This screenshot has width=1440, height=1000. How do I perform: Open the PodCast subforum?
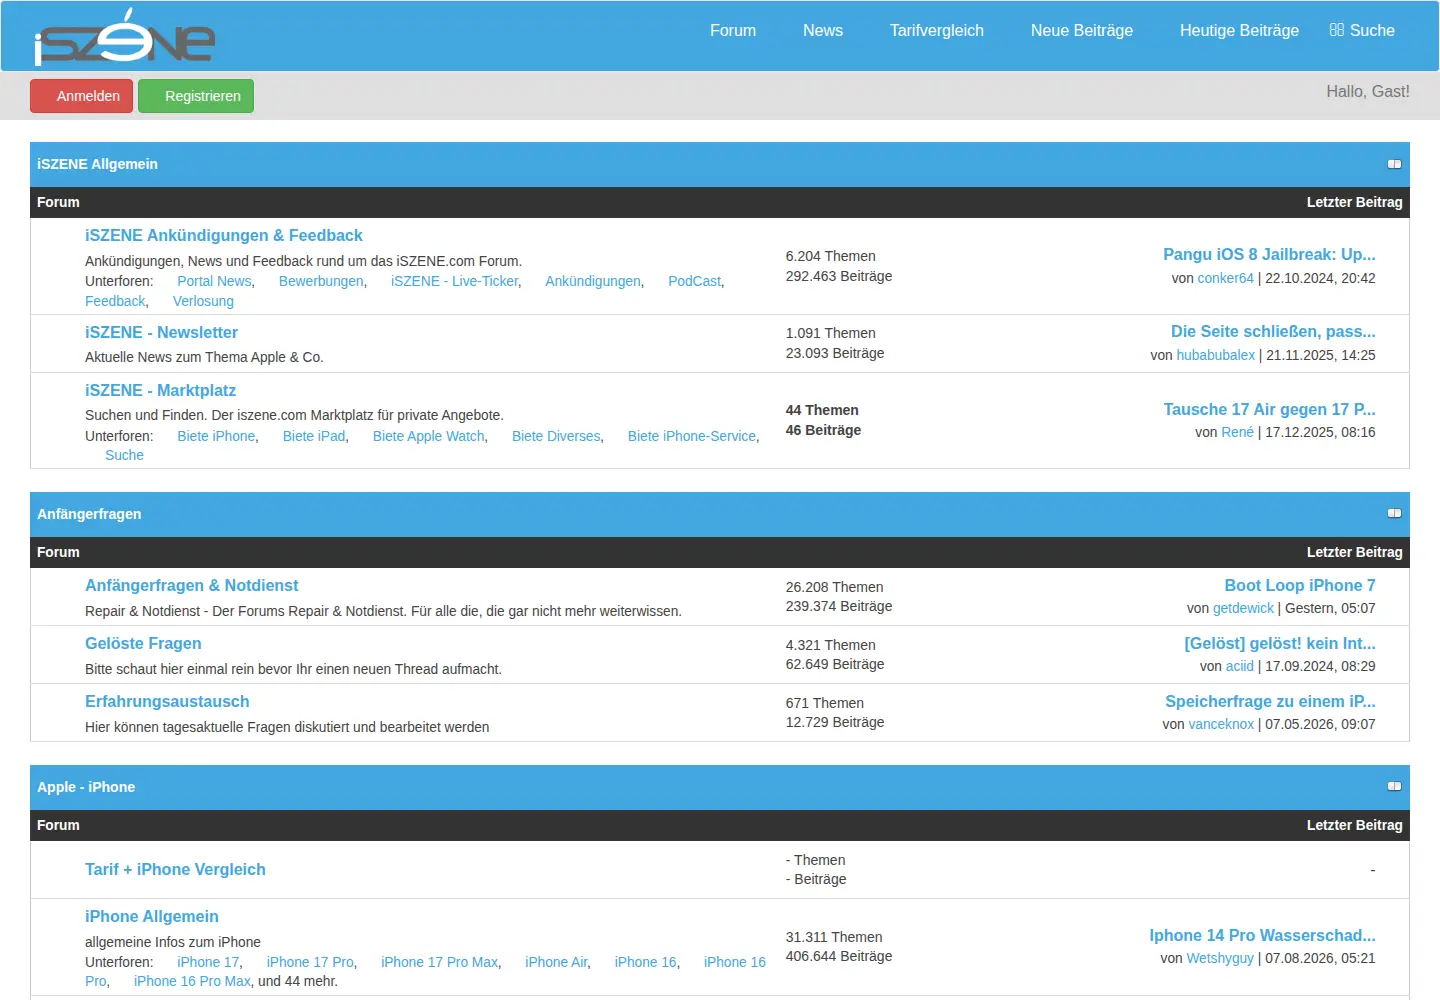click(x=694, y=281)
